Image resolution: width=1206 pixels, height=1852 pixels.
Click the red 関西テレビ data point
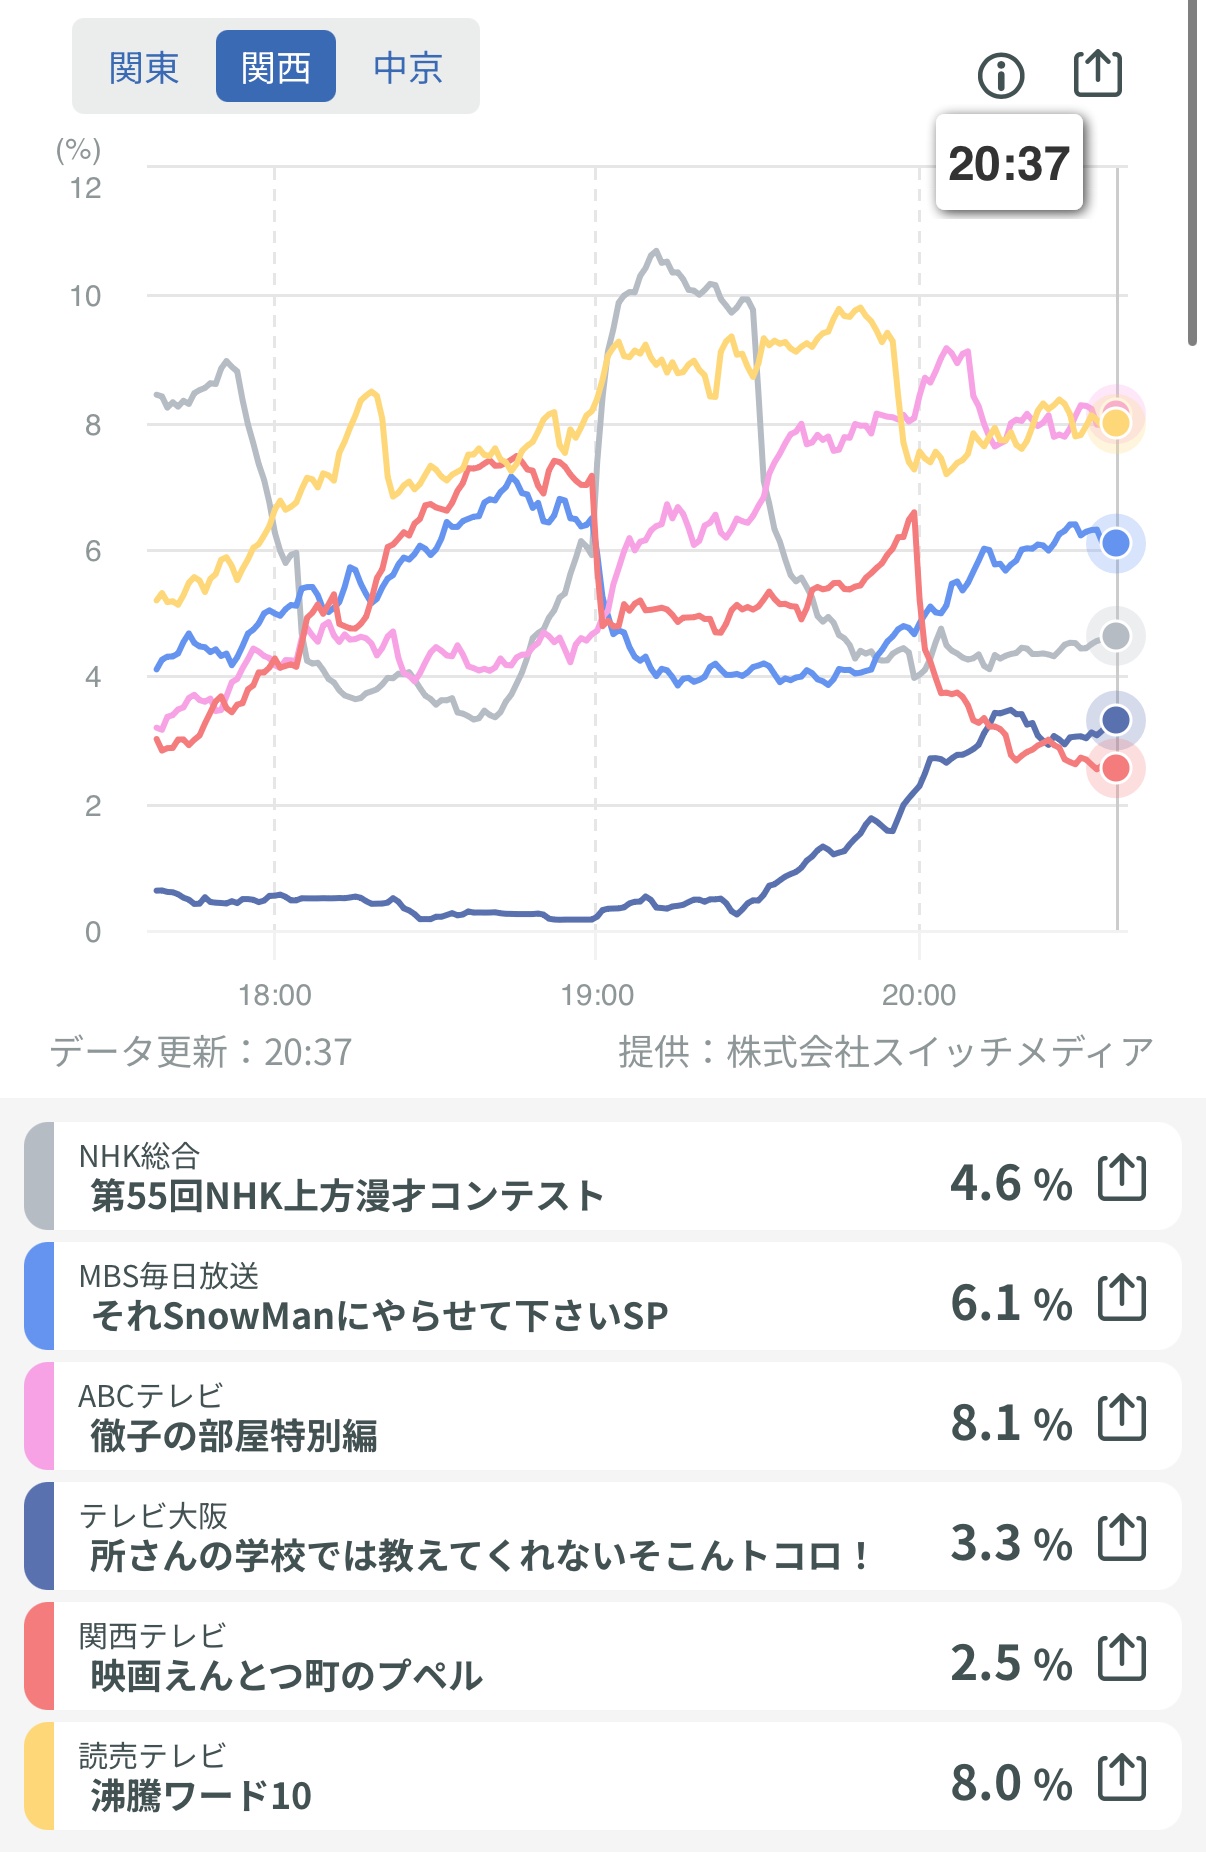(1116, 768)
